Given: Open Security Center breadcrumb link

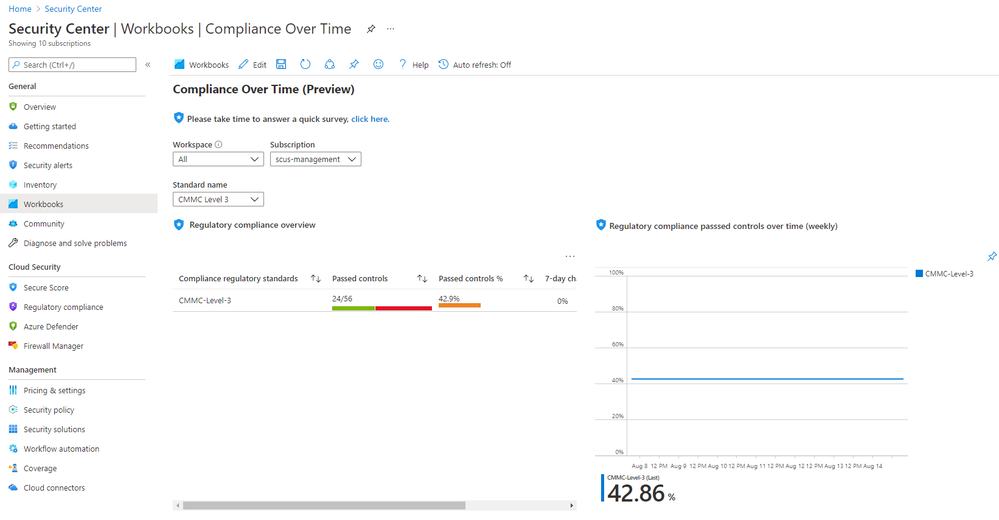Looking at the screenshot, I should pyautogui.click(x=73, y=9).
